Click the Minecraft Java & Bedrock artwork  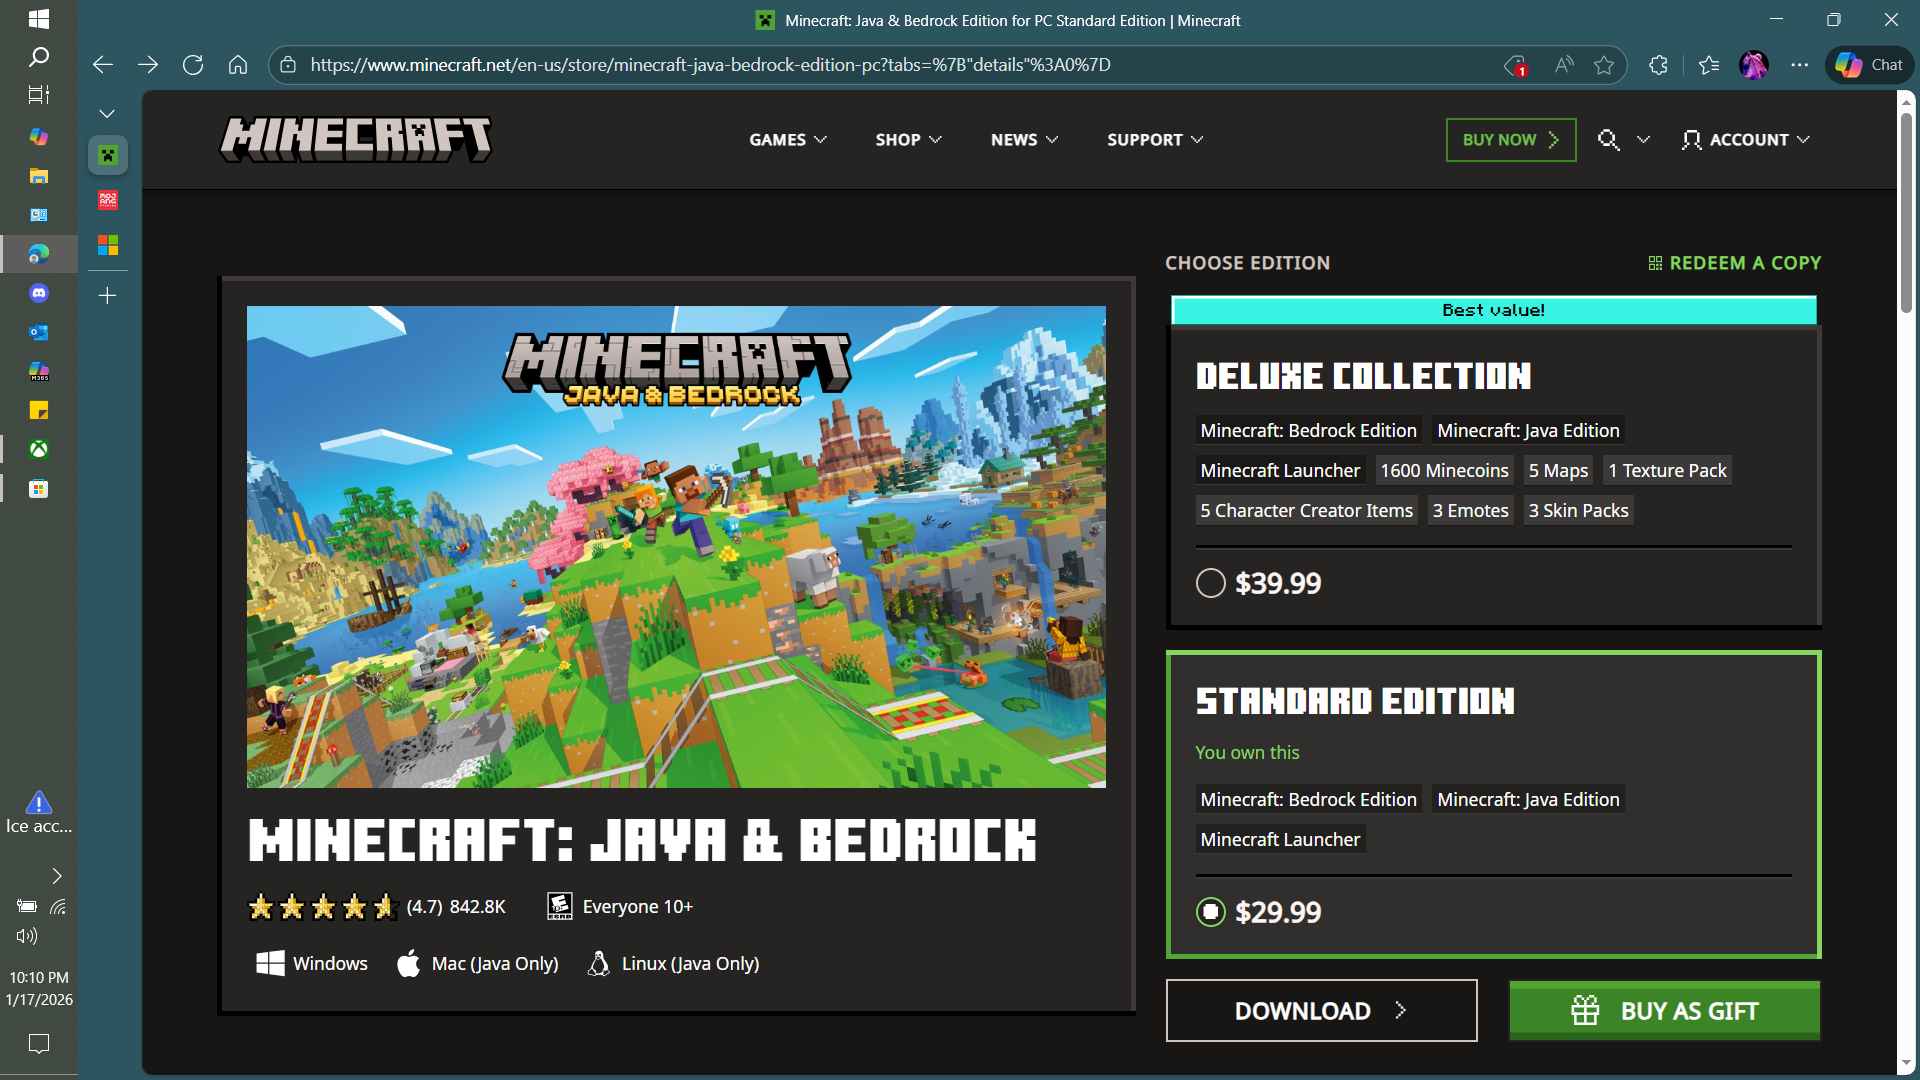[x=676, y=547]
